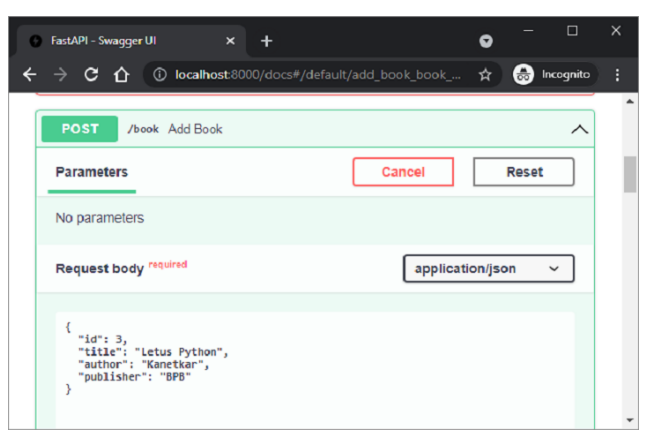This screenshot has width=654, height=440.
Task: Click the site information icon
Action: pos(156,75)
